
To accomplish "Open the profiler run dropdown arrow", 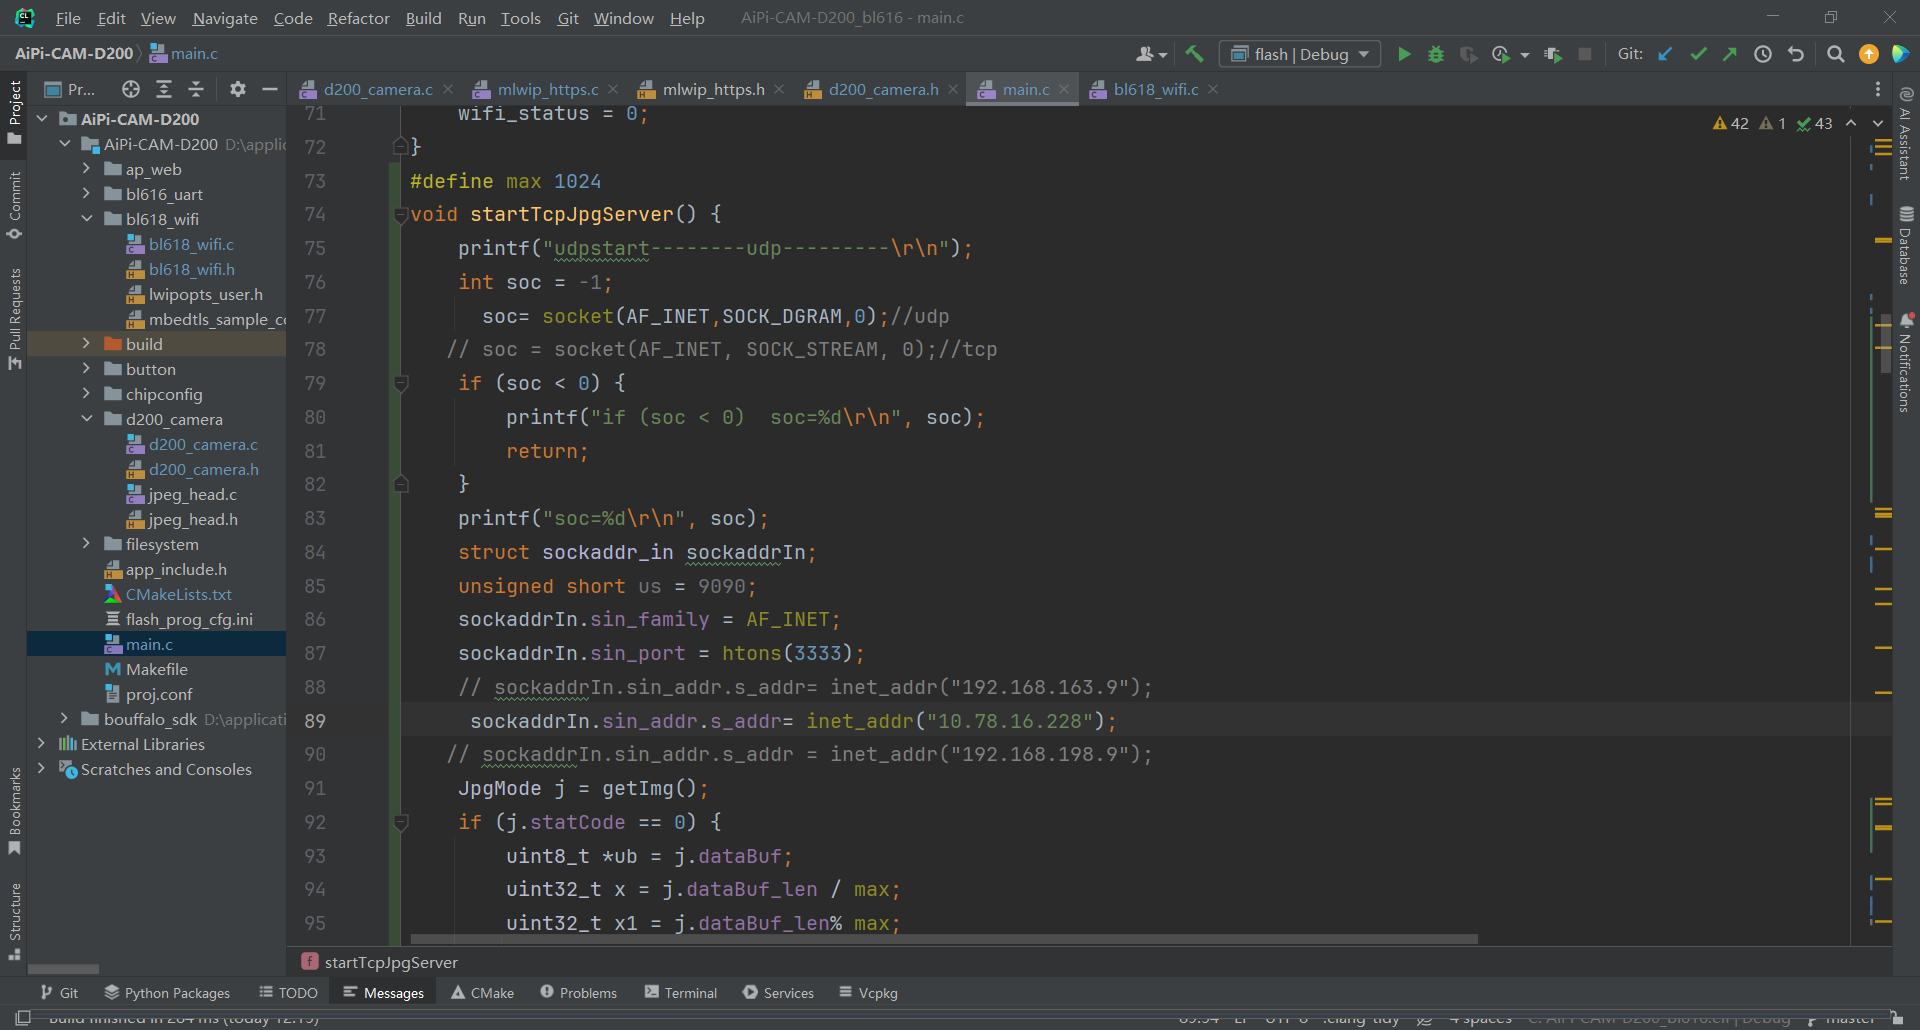I will click(1525, 55).
